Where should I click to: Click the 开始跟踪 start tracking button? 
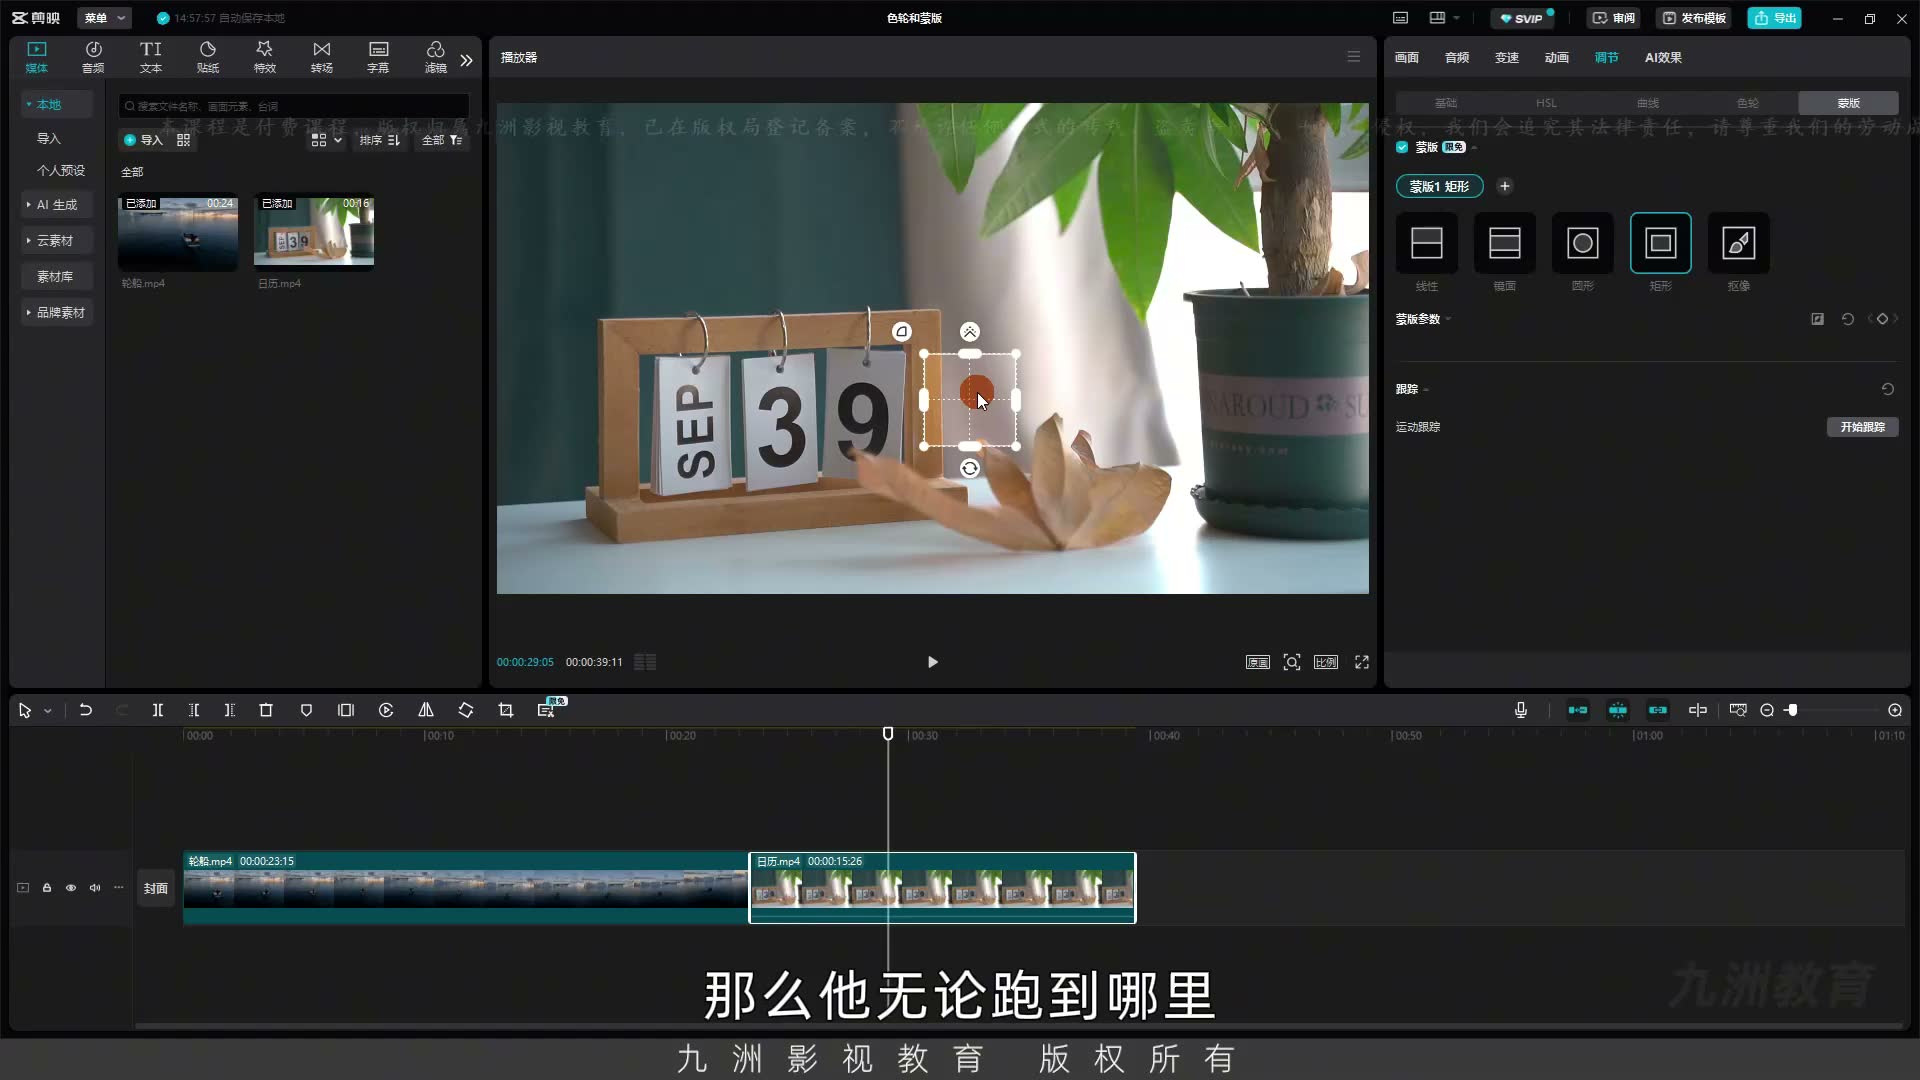point(1863,427)
